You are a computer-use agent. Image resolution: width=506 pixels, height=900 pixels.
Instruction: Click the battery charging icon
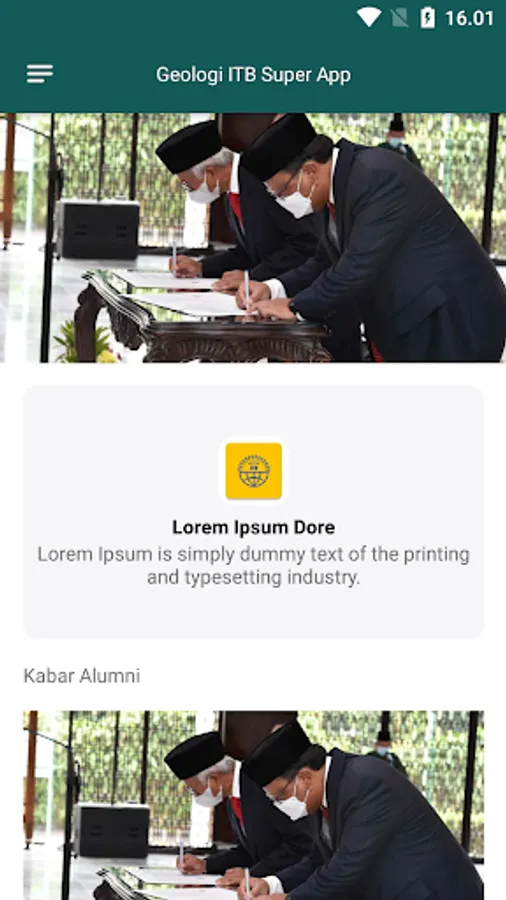click(427, 18)
